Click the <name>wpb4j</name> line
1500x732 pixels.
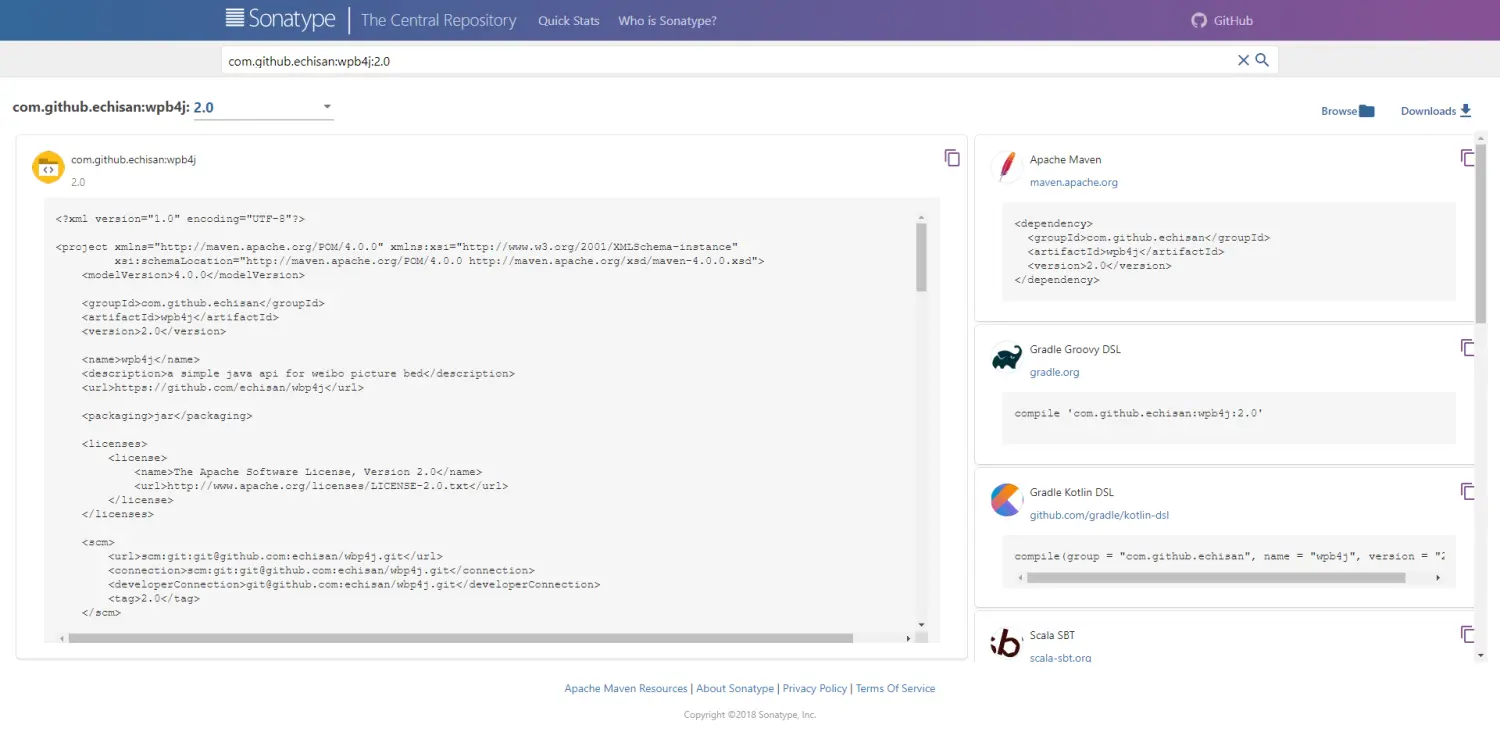point(141,359)
